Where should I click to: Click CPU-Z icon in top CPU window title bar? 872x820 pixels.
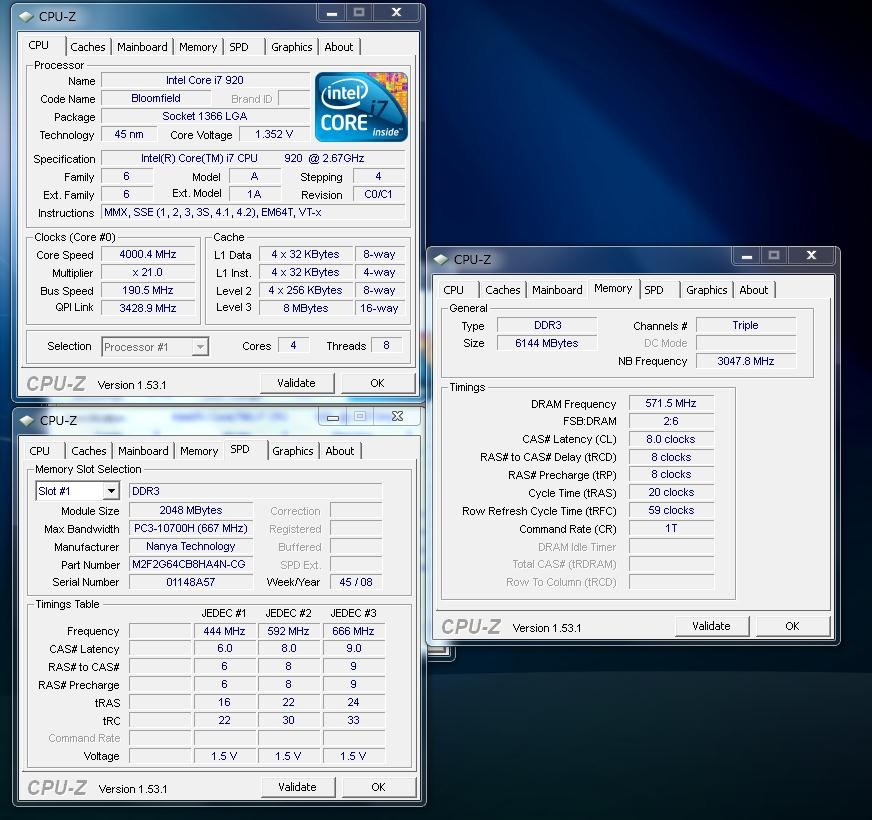[x=26, y=16]
